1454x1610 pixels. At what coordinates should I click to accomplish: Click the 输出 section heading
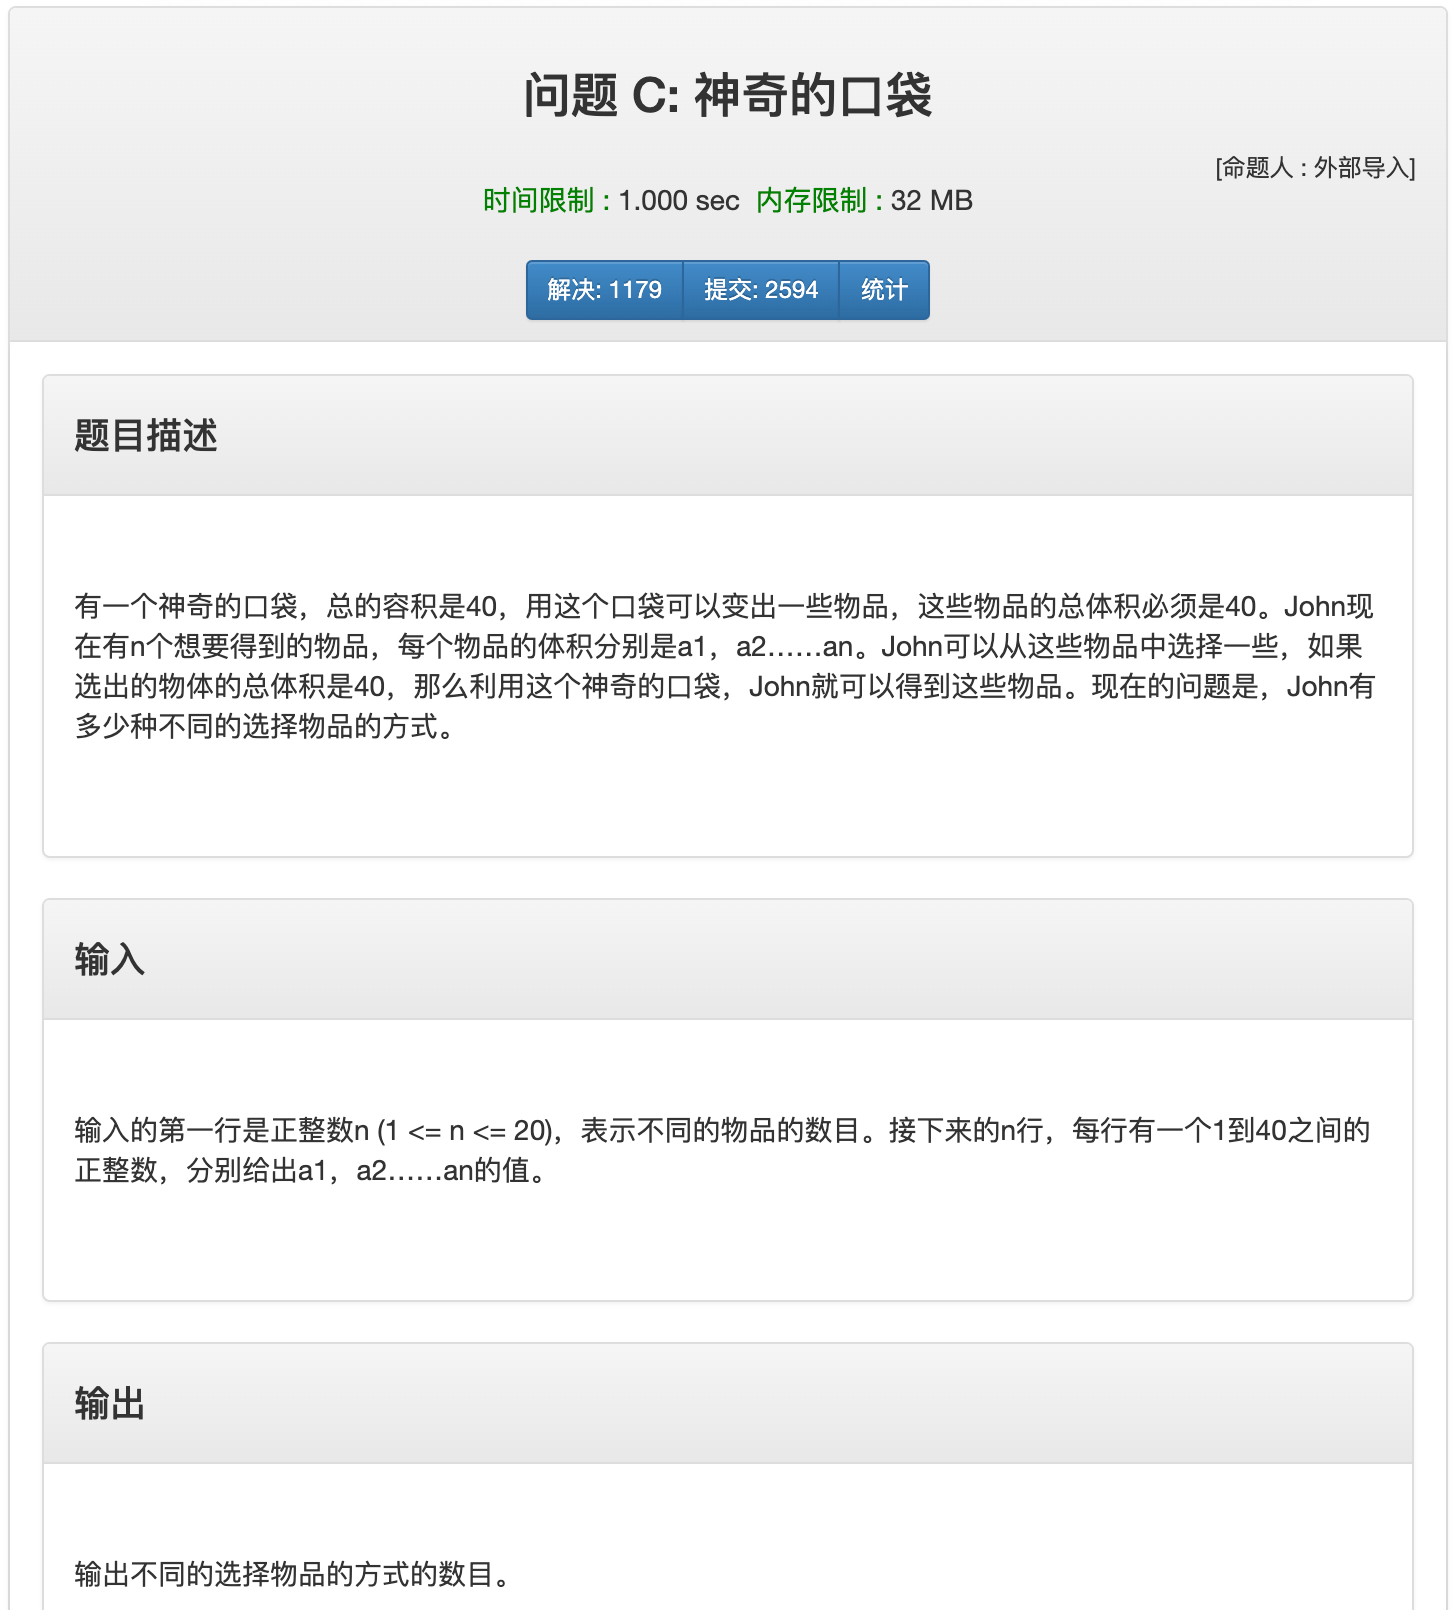[110, 1404]
